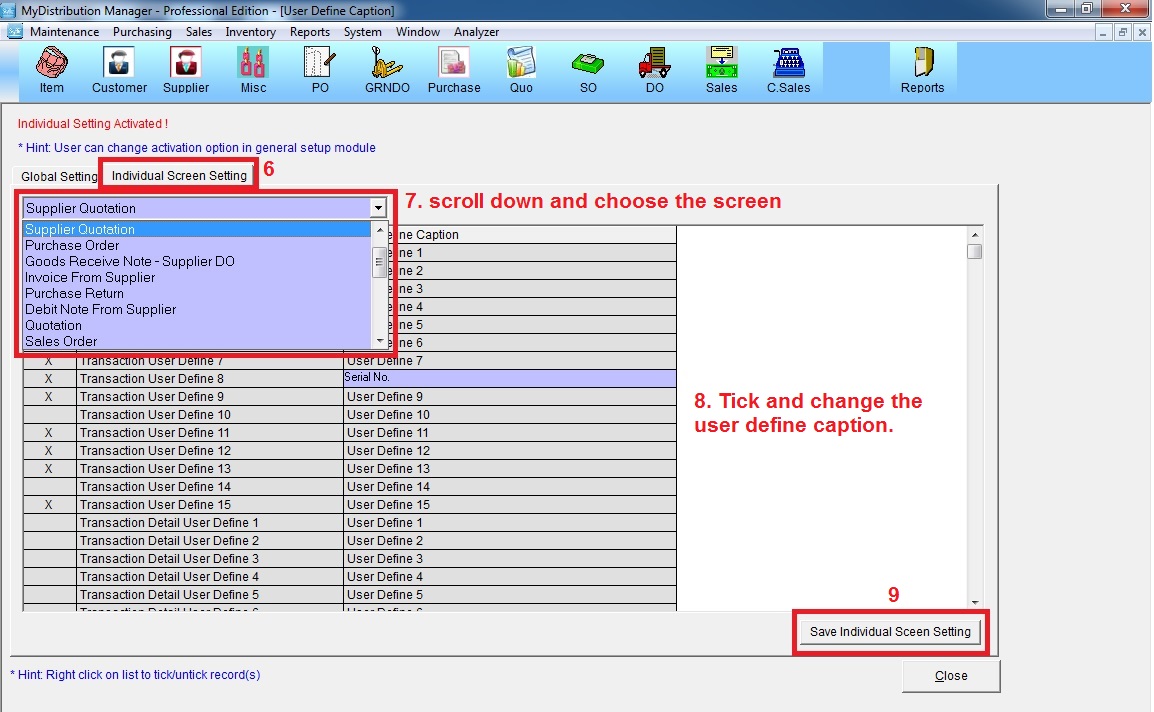Click the DO delivery truck icon

click(654, 70)
